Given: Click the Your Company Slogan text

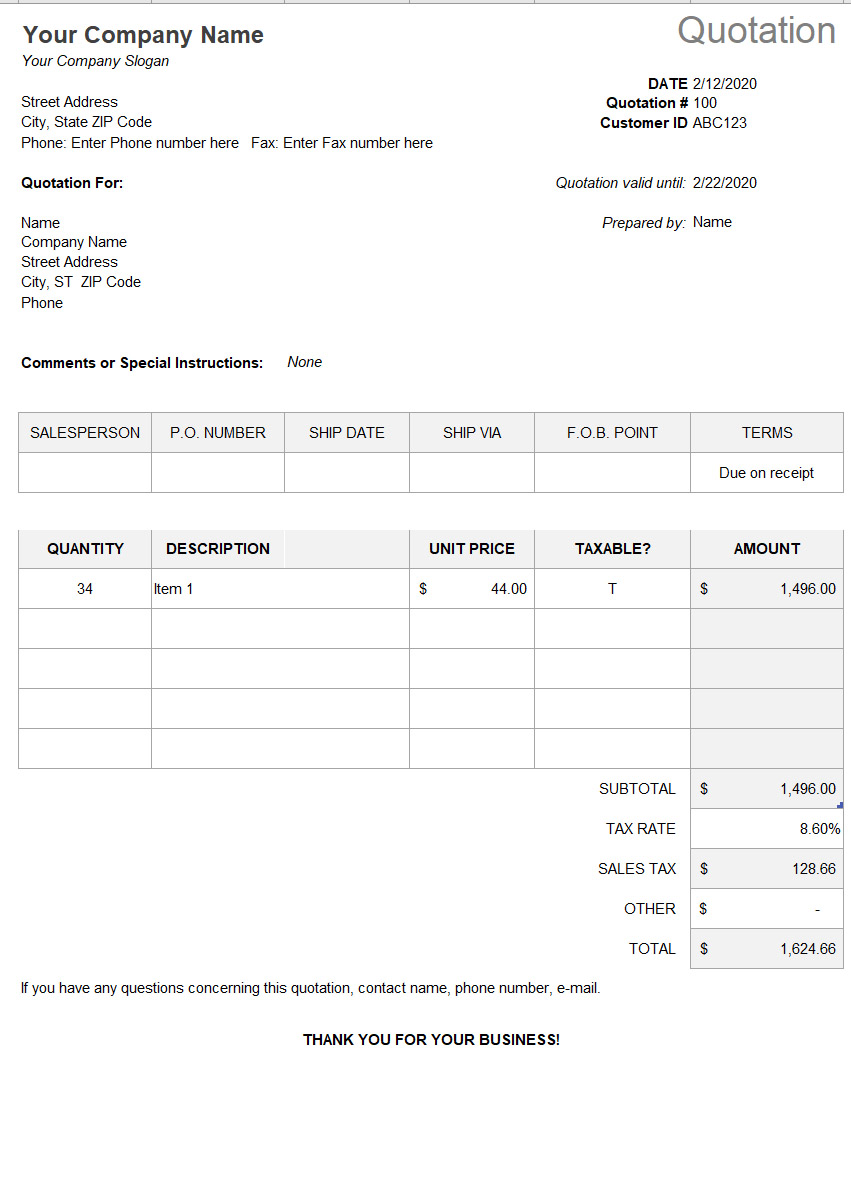Looking at the screenshot, I should coord(95,61).
